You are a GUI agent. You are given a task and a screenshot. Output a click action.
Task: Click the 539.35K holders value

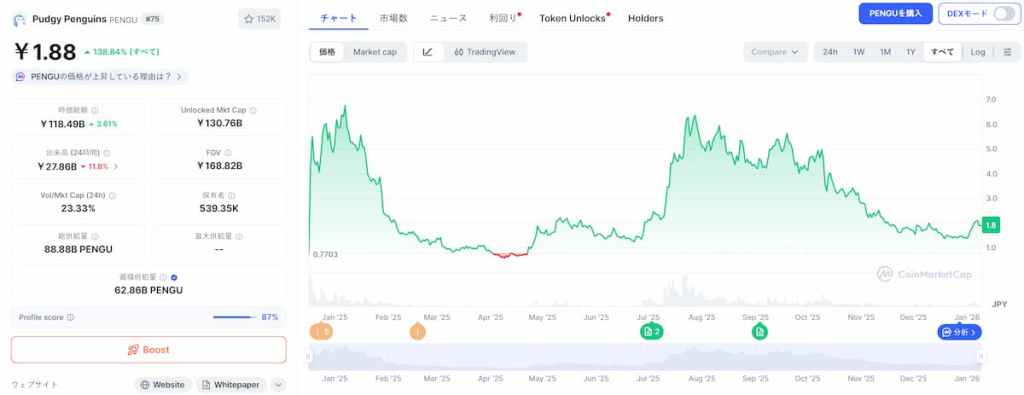[x=219, y=208]
